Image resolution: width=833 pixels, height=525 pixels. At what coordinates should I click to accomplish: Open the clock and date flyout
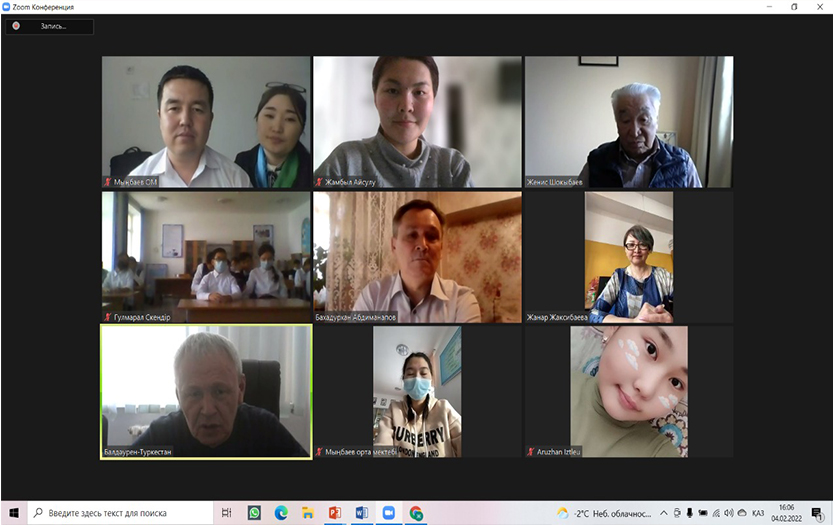pos(787,513)
